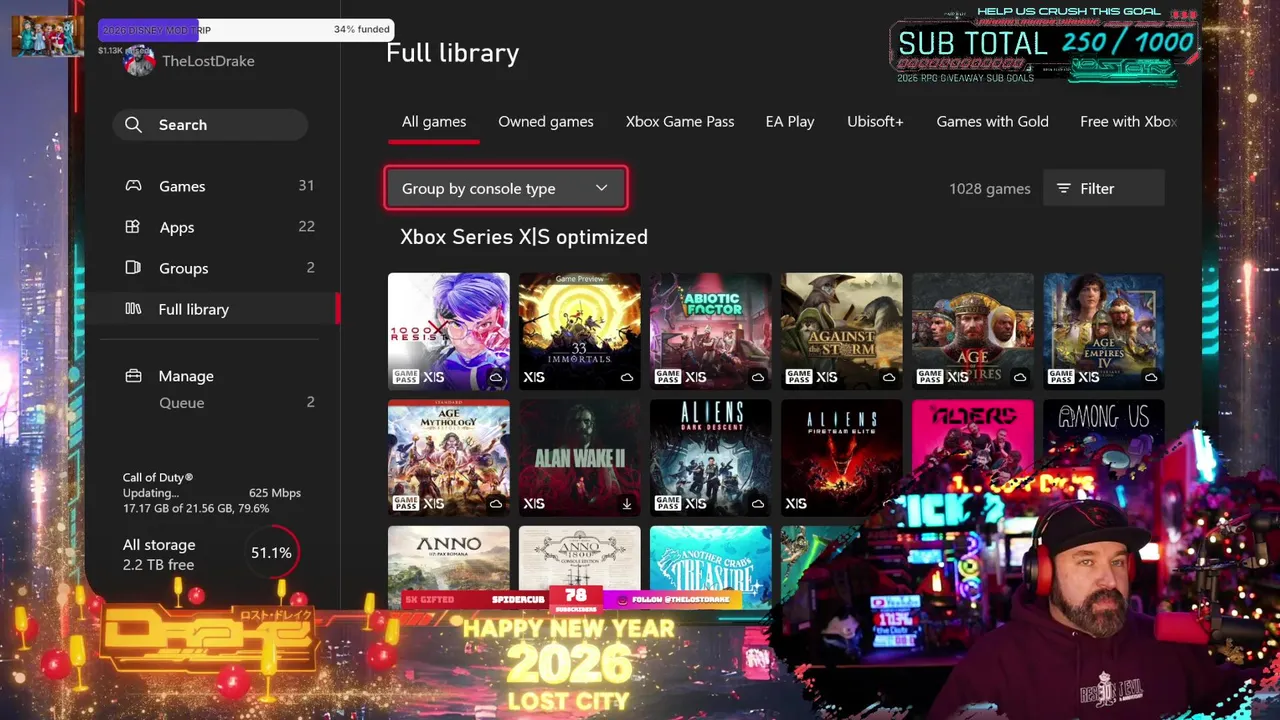
Task: Click the dropdown chevron arrow in Group by
Action: [x=601, y=188]
